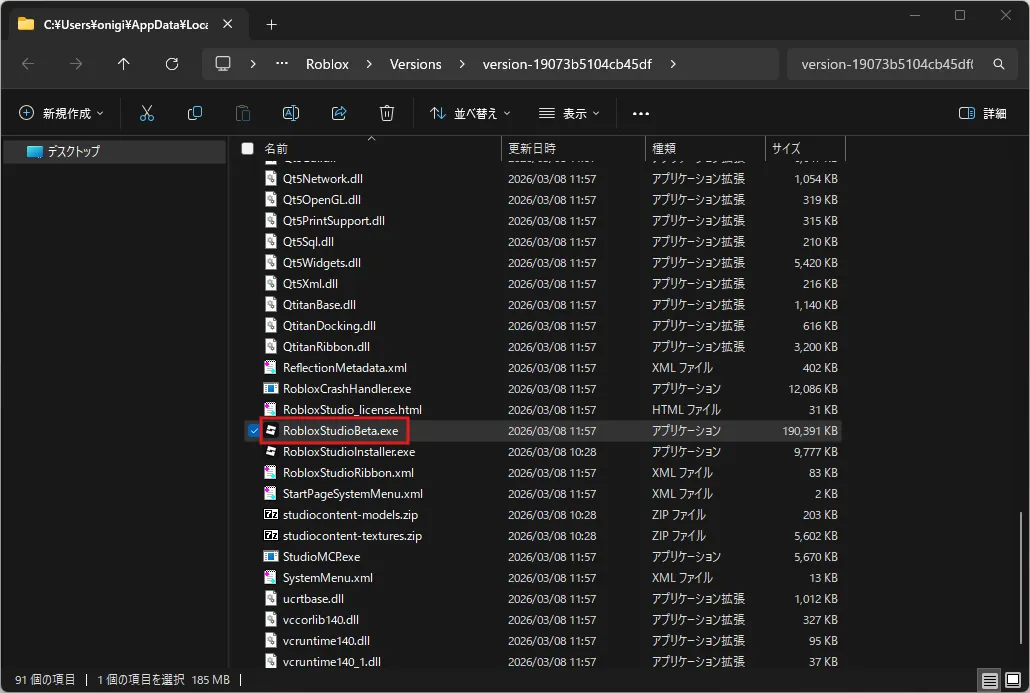Show hidden breadcrumb path with ellipsis
This screenshot has width=1030, height=693.
pyautogui.click(x=282, y=64)
